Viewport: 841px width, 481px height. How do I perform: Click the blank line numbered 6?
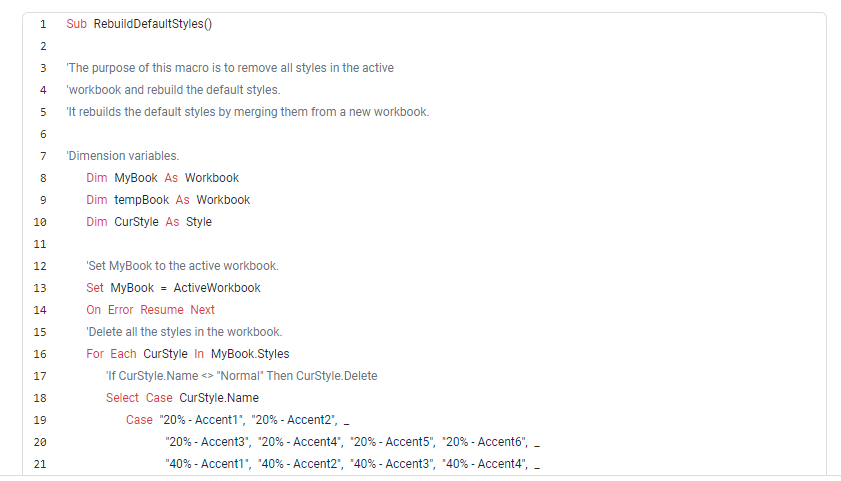tap(43, 134)
